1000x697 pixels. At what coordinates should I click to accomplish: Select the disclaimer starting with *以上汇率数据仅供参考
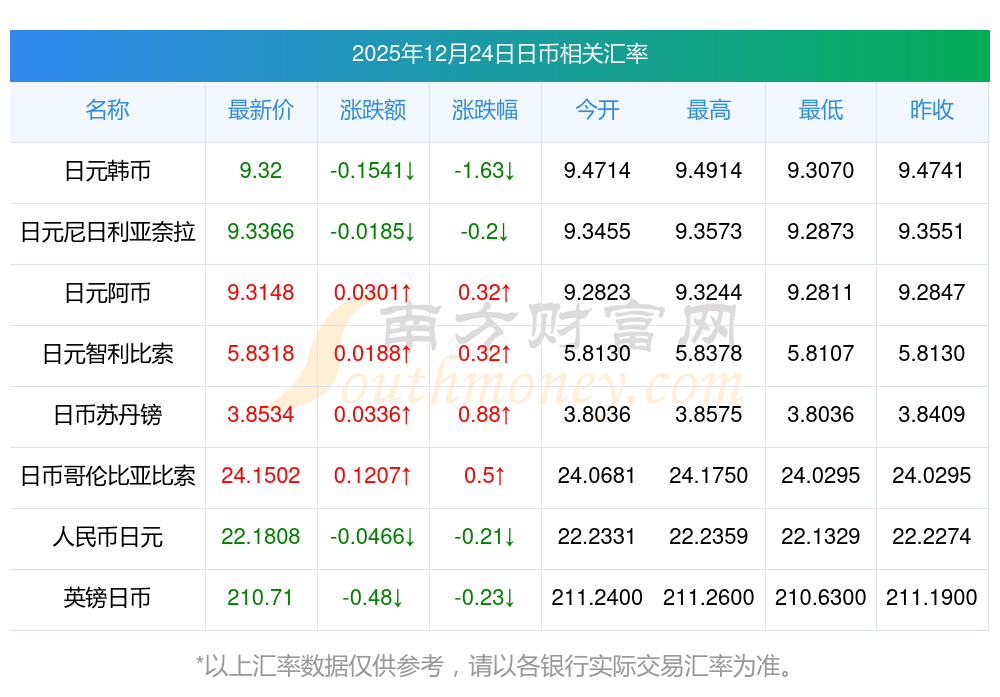point(495,666)
